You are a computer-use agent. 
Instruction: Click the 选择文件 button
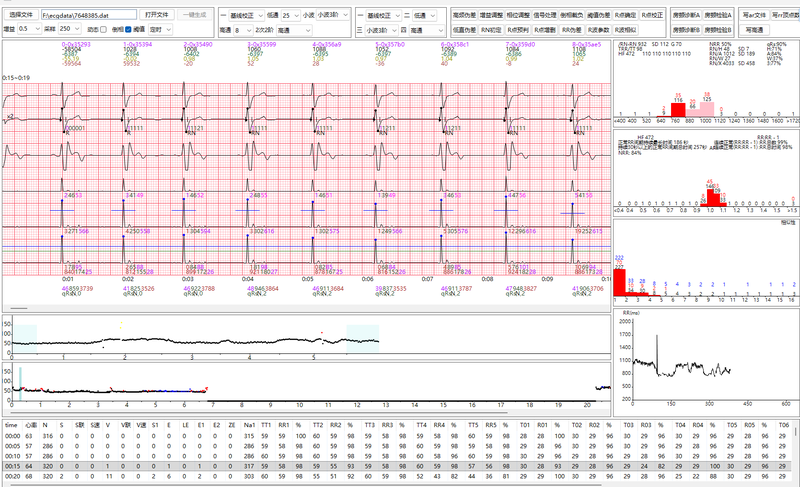pos(20,16)
